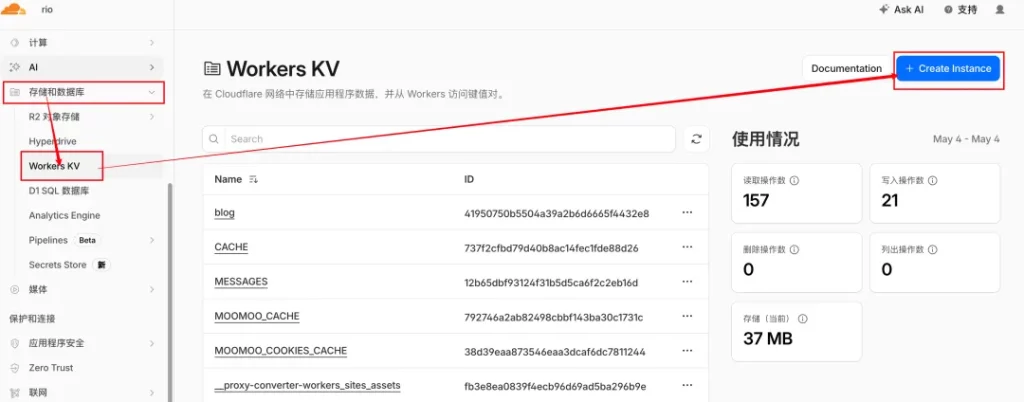Open D1 SQL 数据库 in sidebar
This screenshot has width=1024, height=402.
point(59,191)
